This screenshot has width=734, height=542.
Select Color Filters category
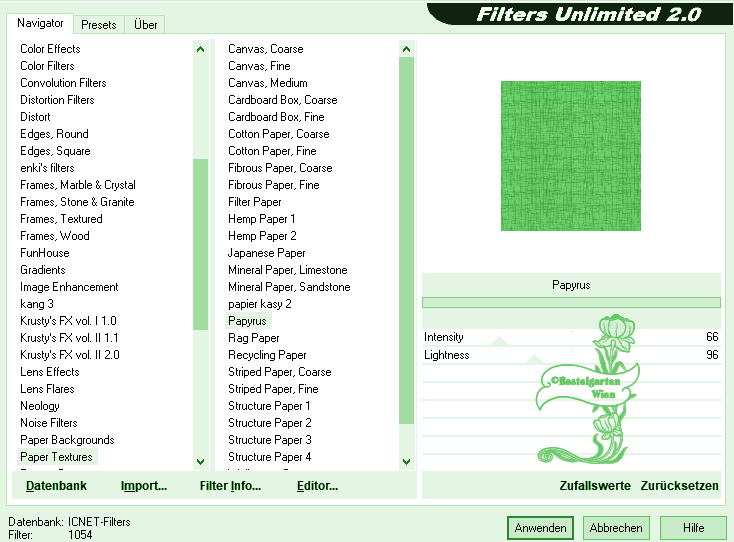coord(47,66)
